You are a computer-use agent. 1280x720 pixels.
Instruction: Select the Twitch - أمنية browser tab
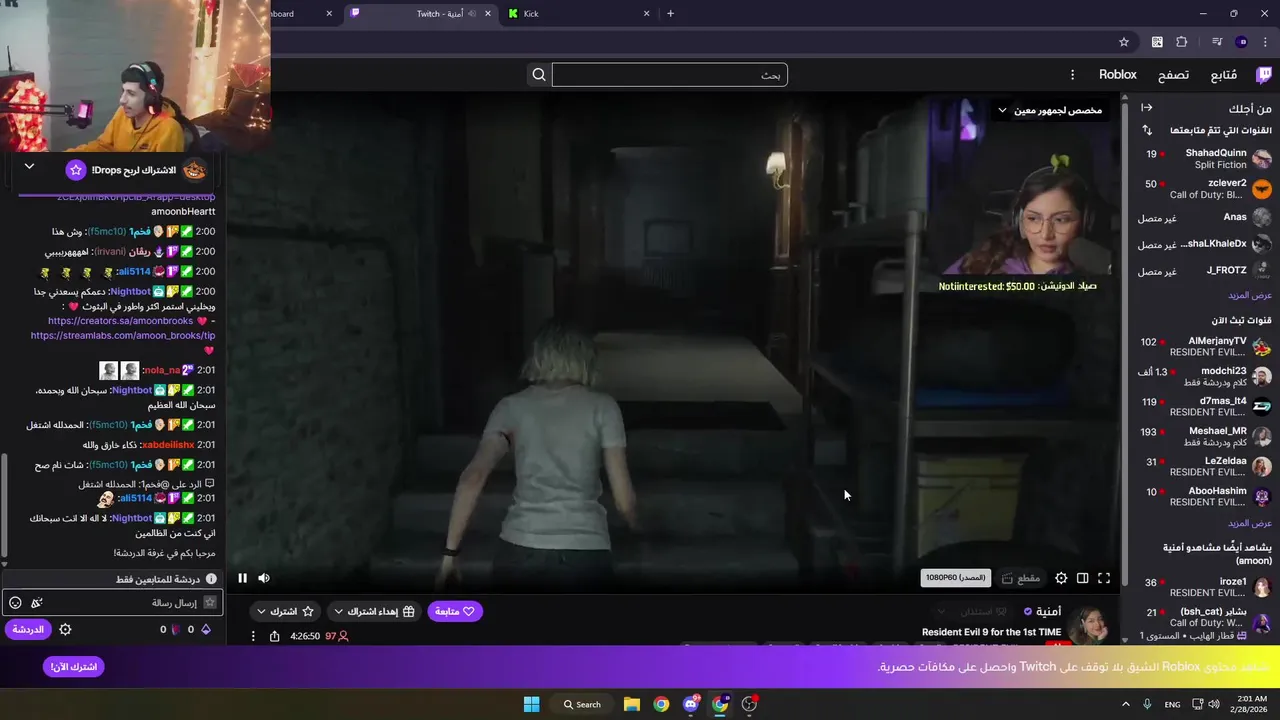click(420, 14)
